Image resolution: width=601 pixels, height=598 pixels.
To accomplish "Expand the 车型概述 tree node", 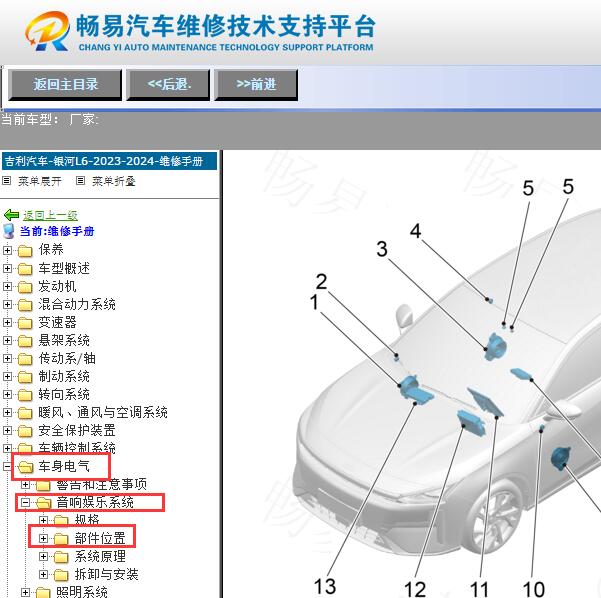I will tap(7, 268).
